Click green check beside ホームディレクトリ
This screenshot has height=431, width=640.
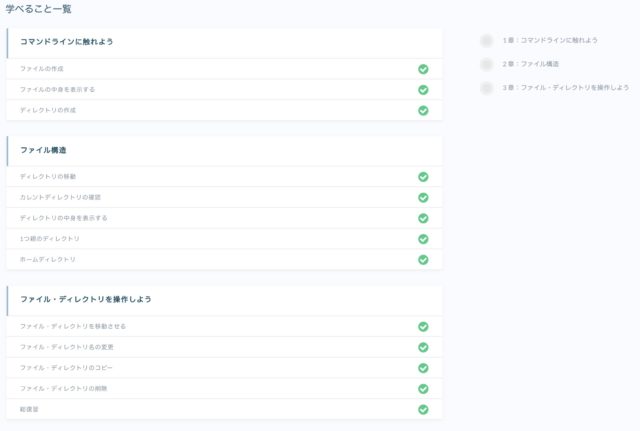pyautogui.click(x=423, y=260)
